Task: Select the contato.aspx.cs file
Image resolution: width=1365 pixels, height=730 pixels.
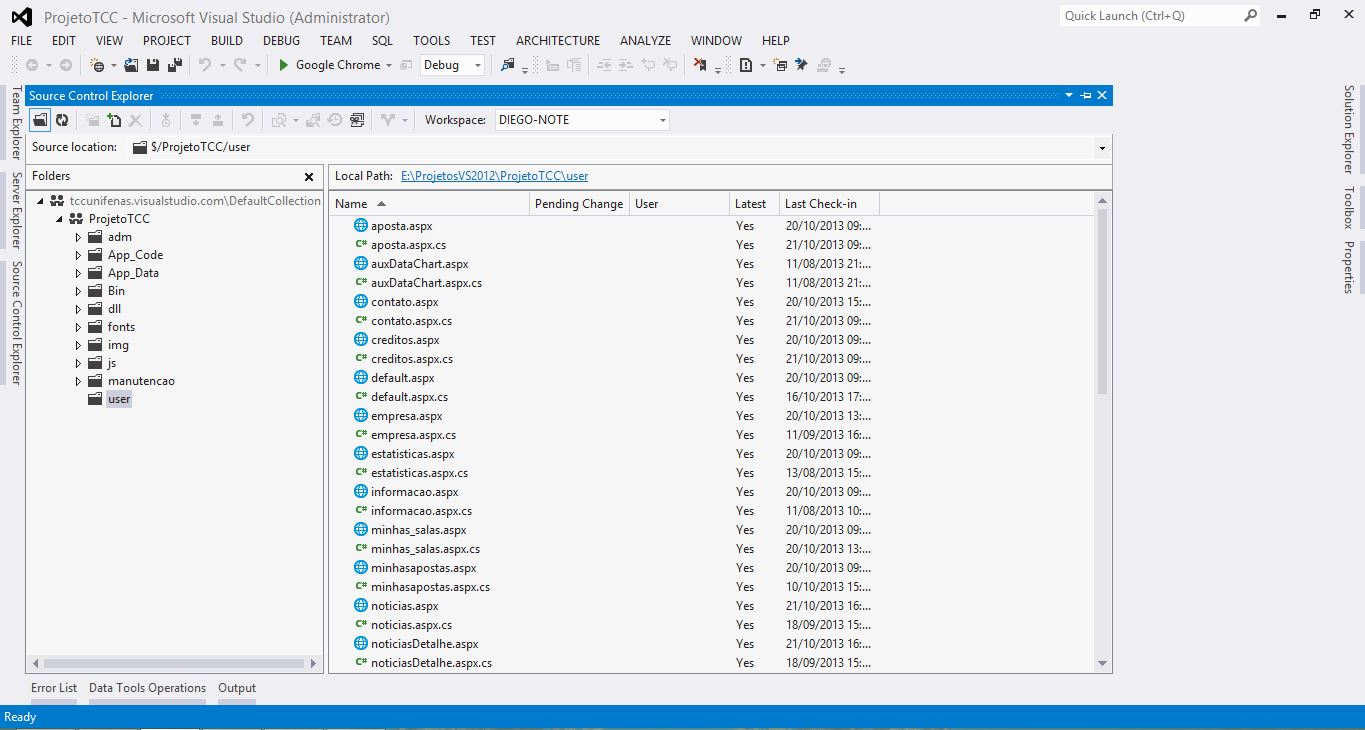Action: tap(411, 321)
